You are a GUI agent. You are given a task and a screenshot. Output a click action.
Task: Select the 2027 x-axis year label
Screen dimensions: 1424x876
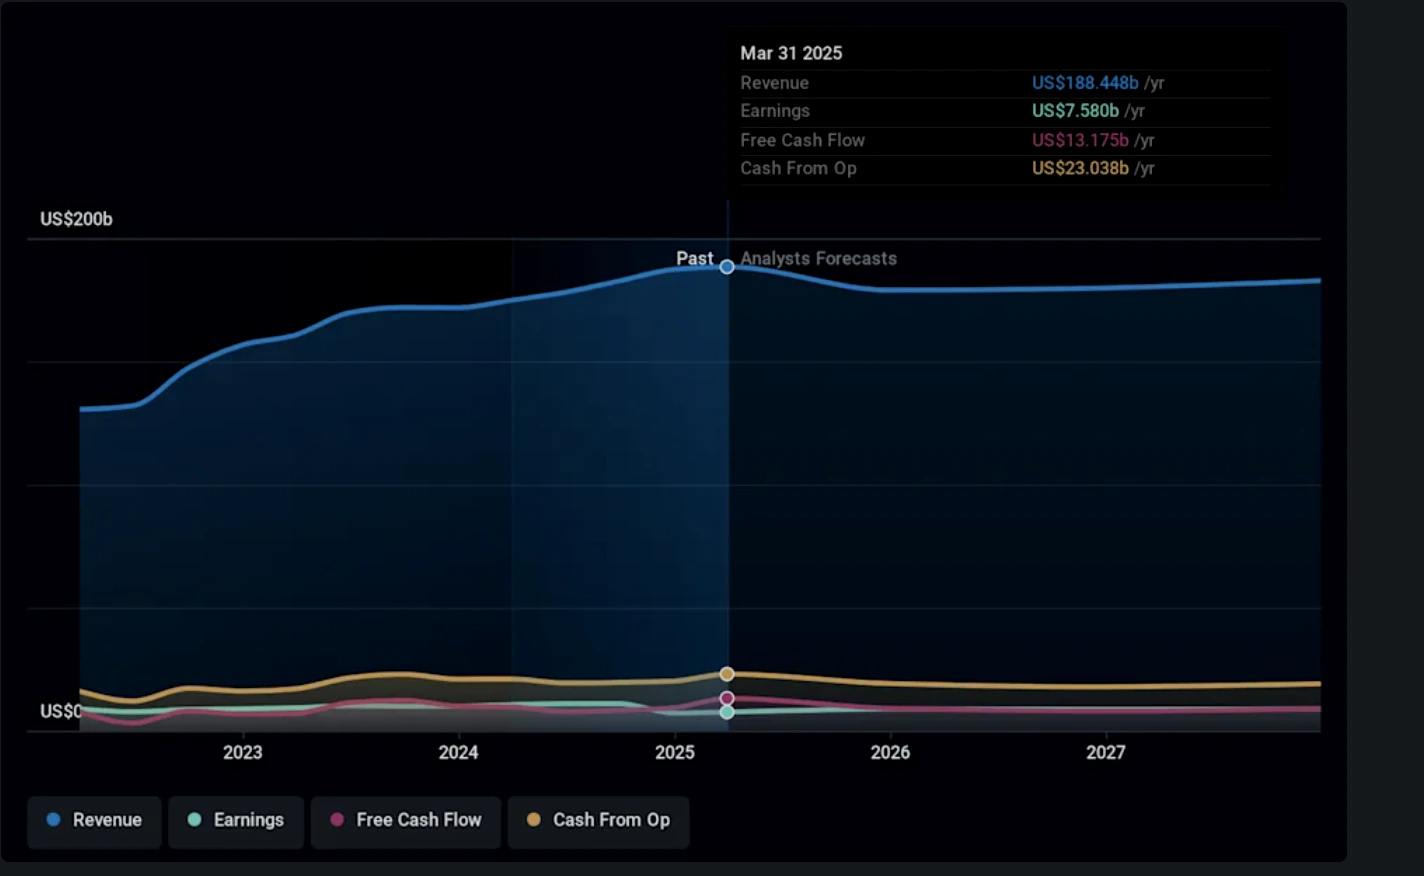point(1106,752)
